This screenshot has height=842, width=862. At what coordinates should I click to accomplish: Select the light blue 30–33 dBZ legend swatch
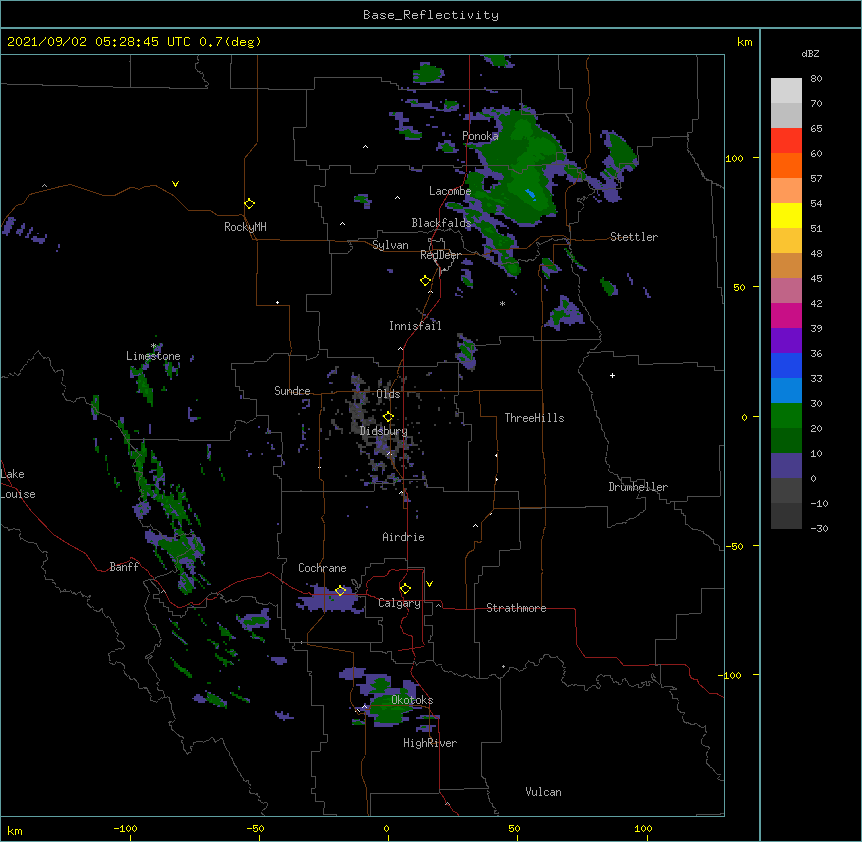tap(786, 390)
